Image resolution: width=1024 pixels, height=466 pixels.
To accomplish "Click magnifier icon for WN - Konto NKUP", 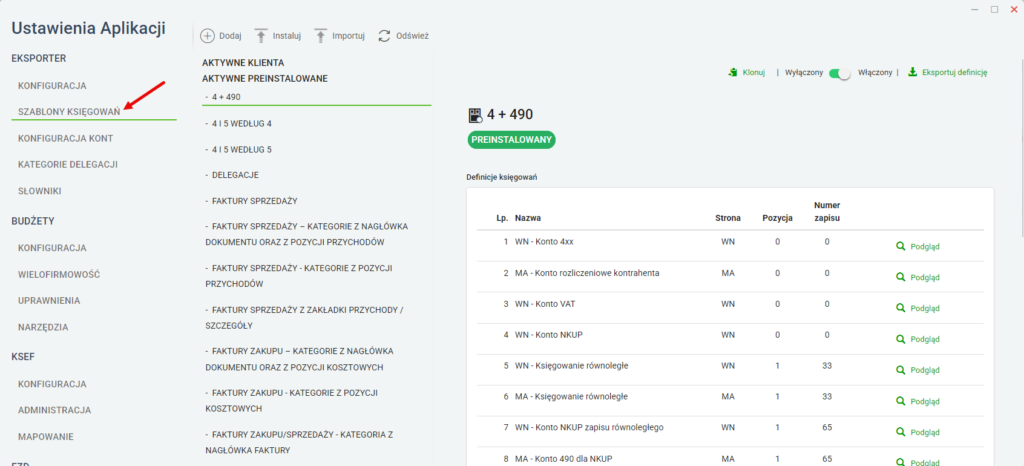I will click(901, 339).
